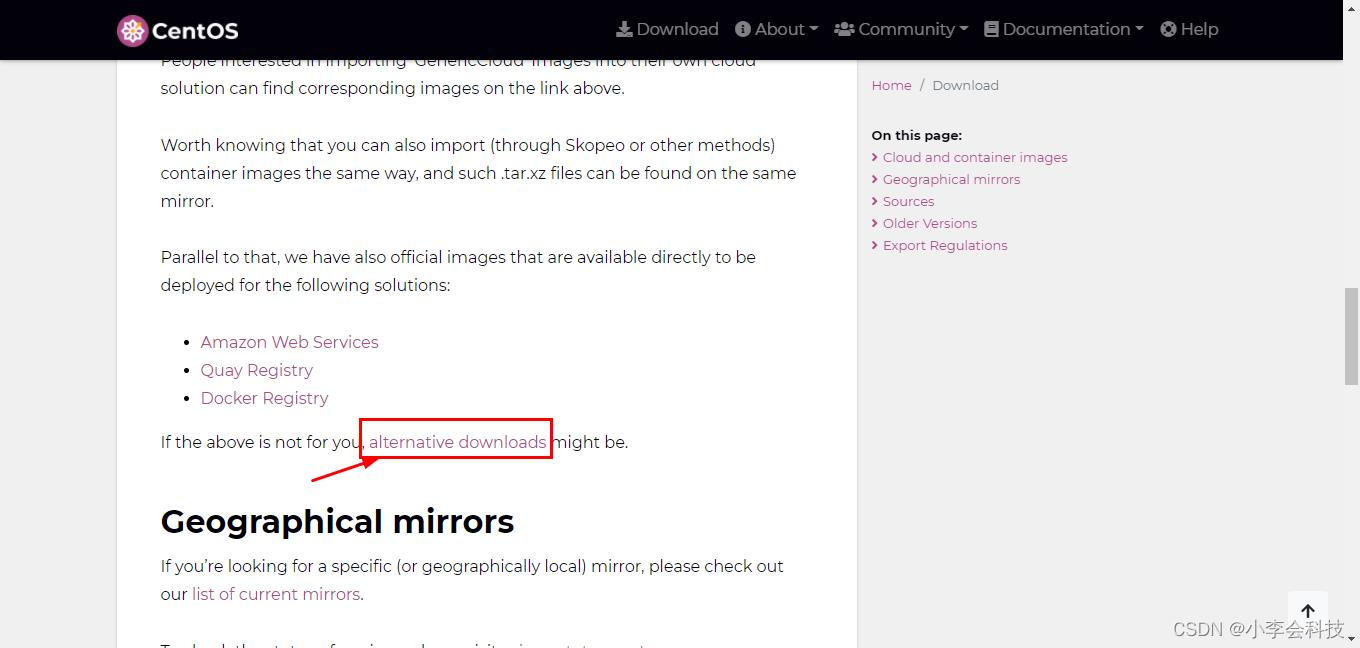This screenshot has height=648, width=1360.
Task: Click the vertical page scrollbar thumb
Action: point(1351,336)
